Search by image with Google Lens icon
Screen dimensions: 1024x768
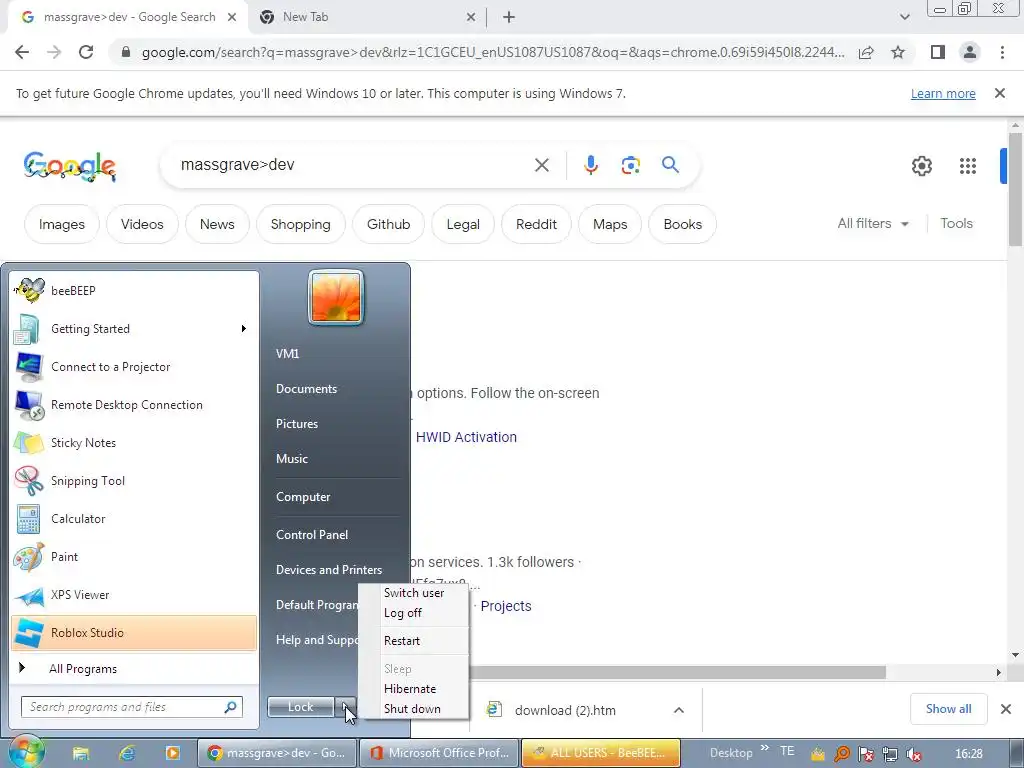coord(630,165)
